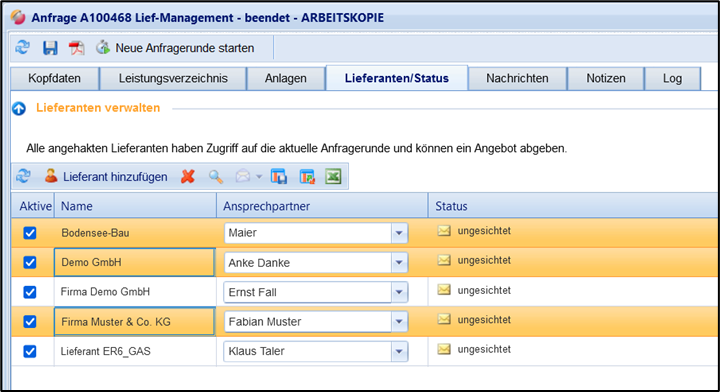Open the send mail dropdown arrow
720x392 pixels.
(259, 177)
